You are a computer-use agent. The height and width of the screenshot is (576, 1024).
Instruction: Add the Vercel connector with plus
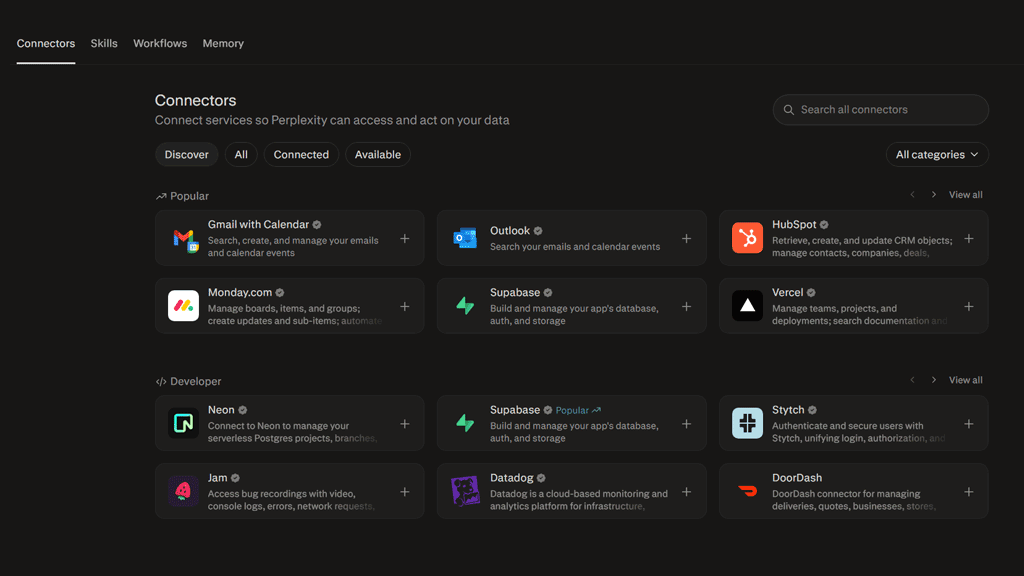tap(969, 307)
